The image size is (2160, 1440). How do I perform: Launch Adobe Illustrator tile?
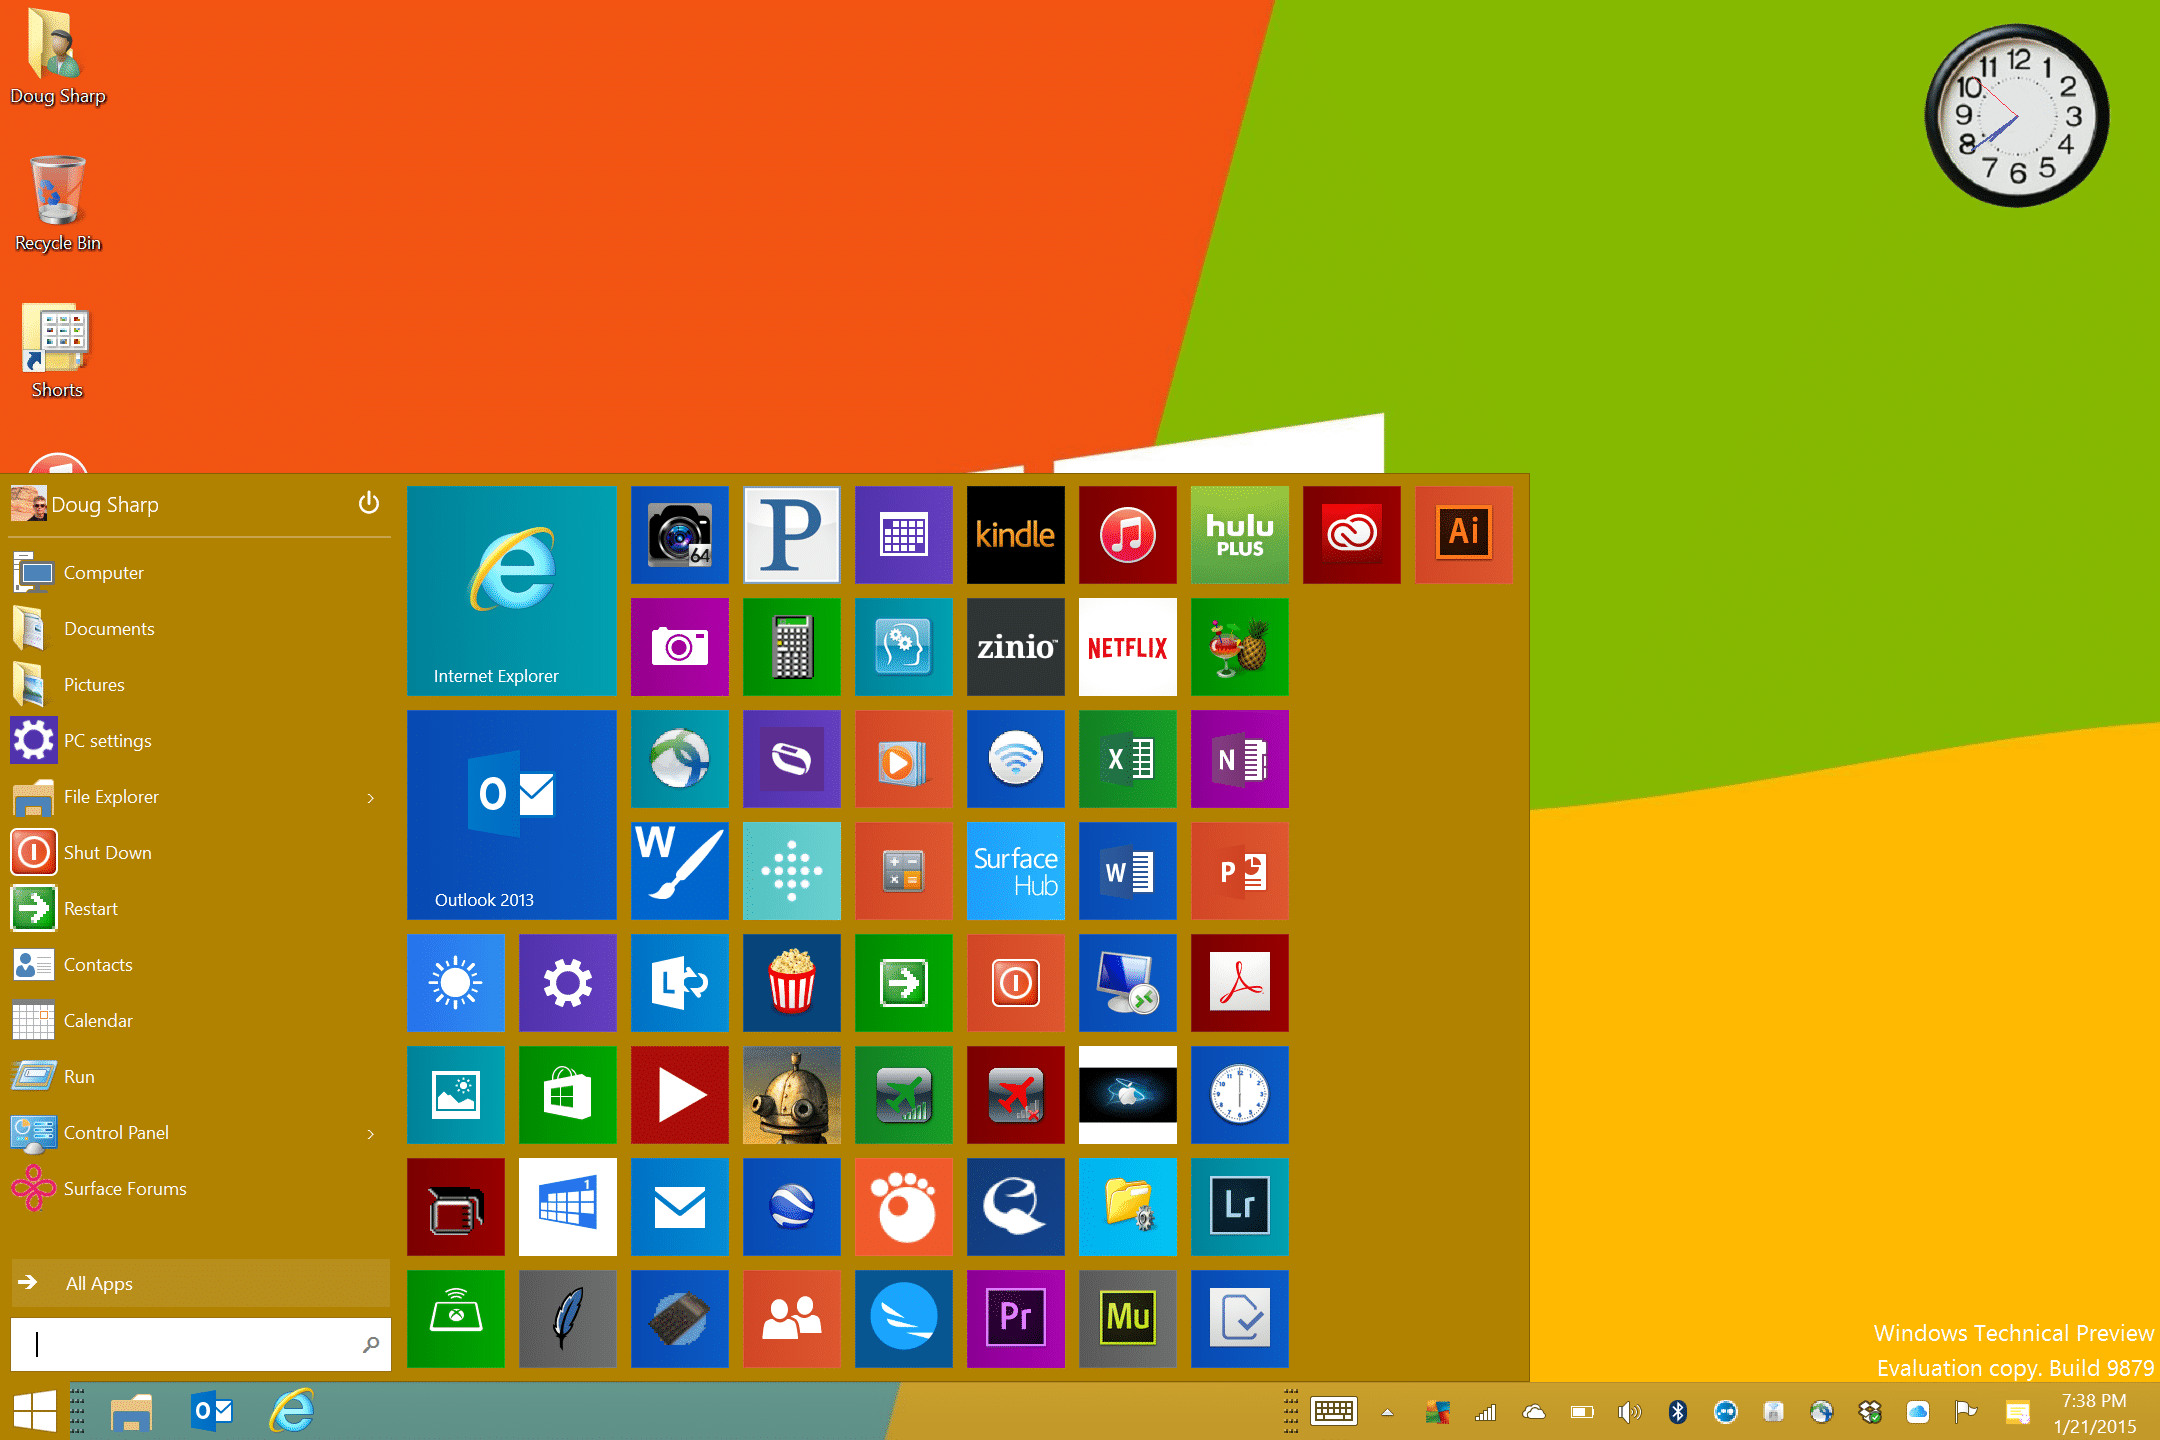coord(1463,535)
